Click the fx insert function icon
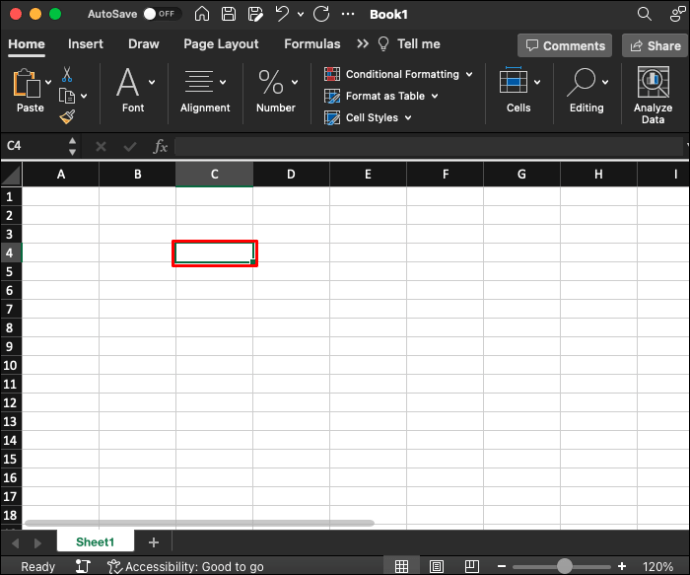The height and width of the screenshot is (575, 690). tap(161, 146)
